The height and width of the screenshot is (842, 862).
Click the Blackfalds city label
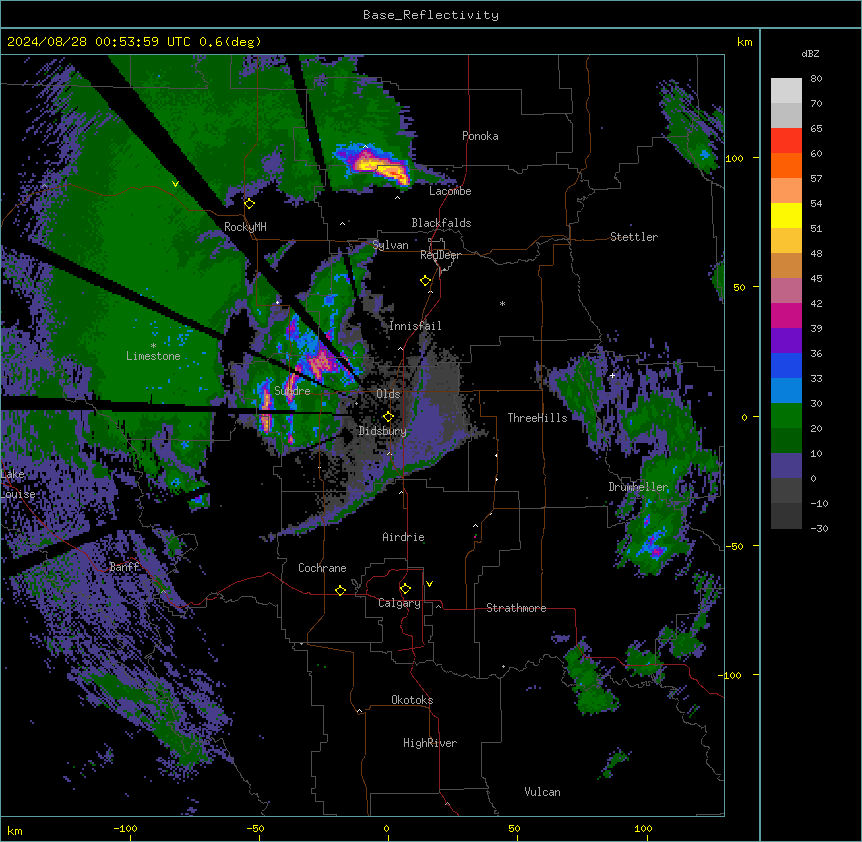441,223
